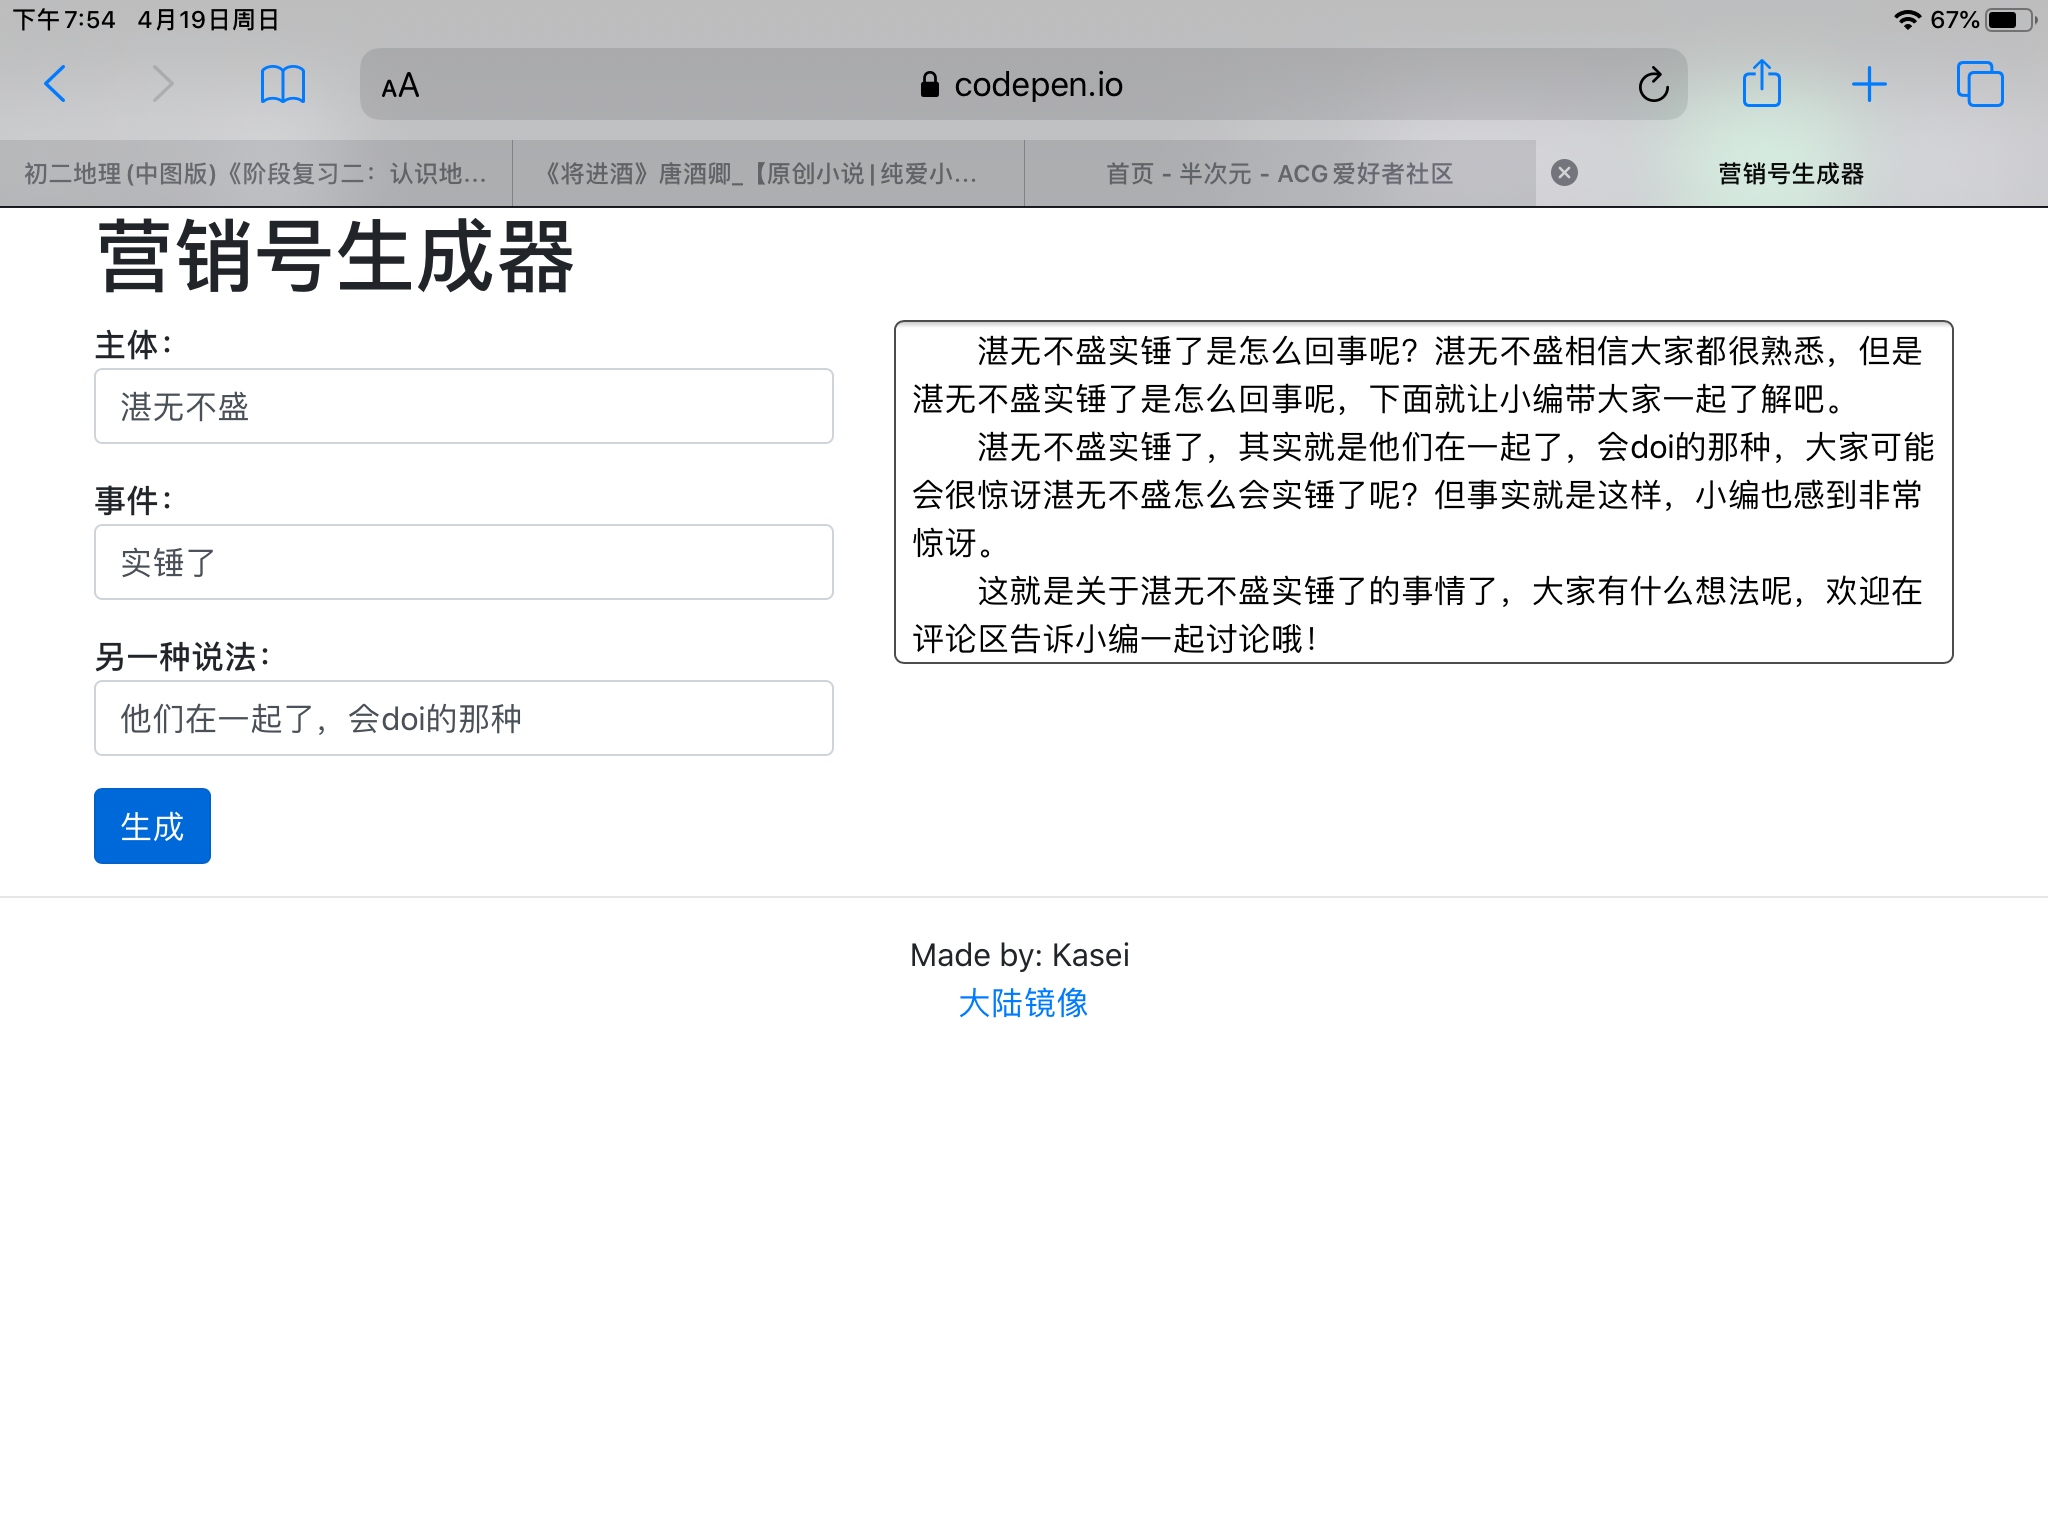Open the AA reader view menu

[x=400, y=86]
